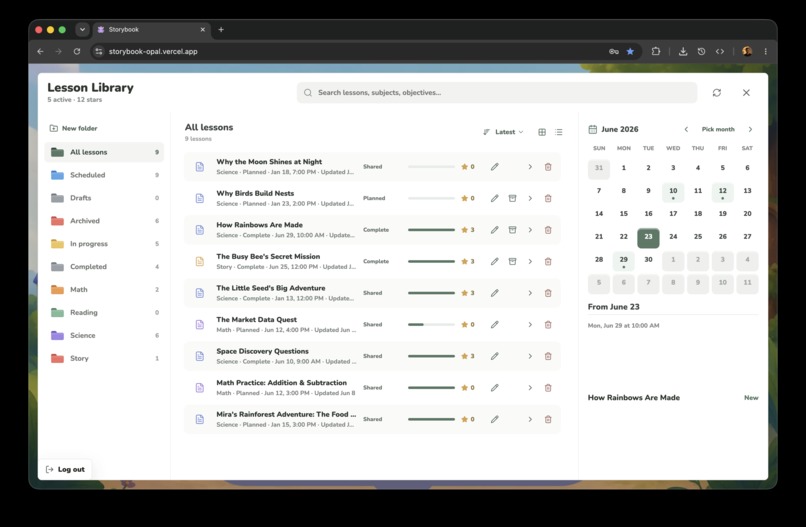
Task: Click the Storybook browser tab
Action: pyautogui.click(x=152, y=30)
